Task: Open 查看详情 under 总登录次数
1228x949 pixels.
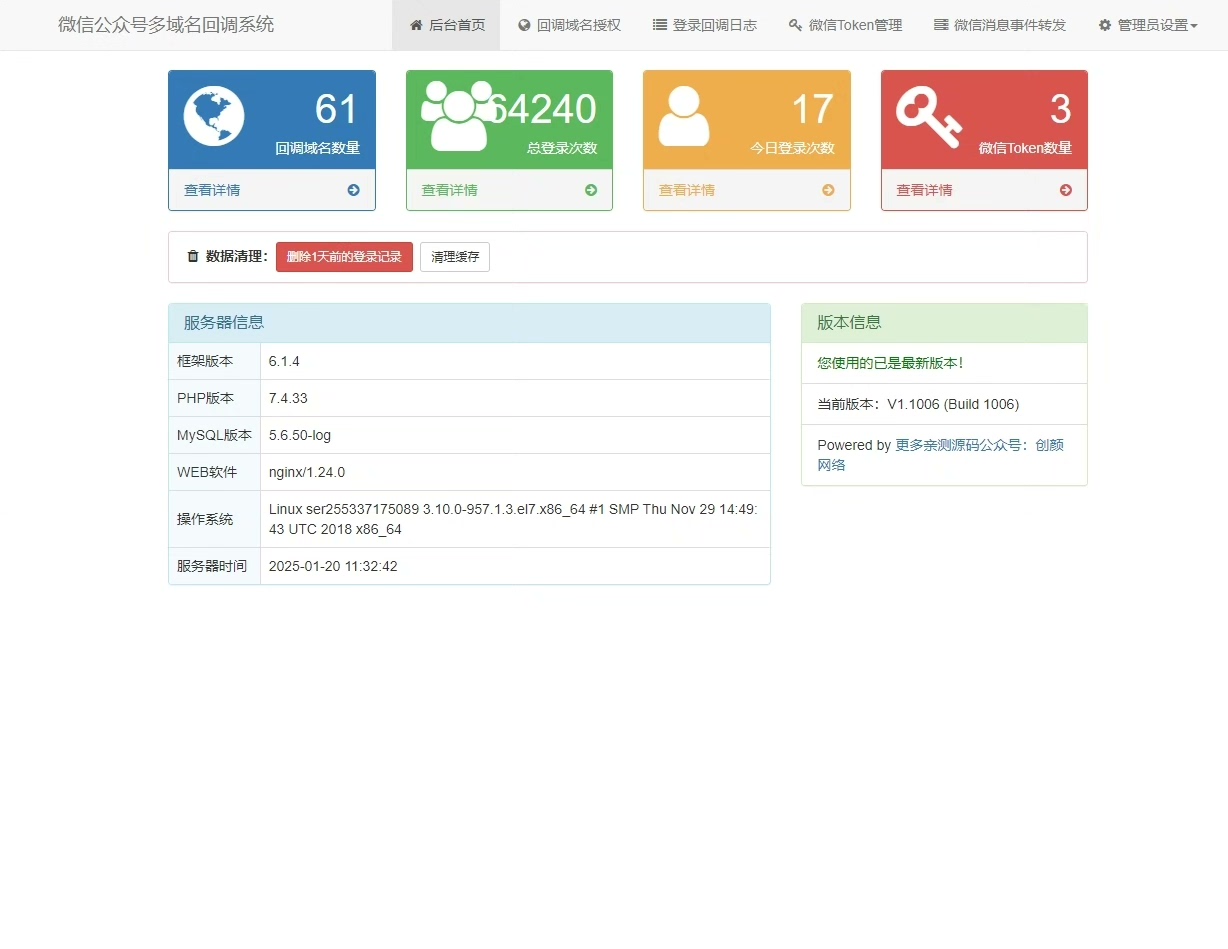Action: 450,190
